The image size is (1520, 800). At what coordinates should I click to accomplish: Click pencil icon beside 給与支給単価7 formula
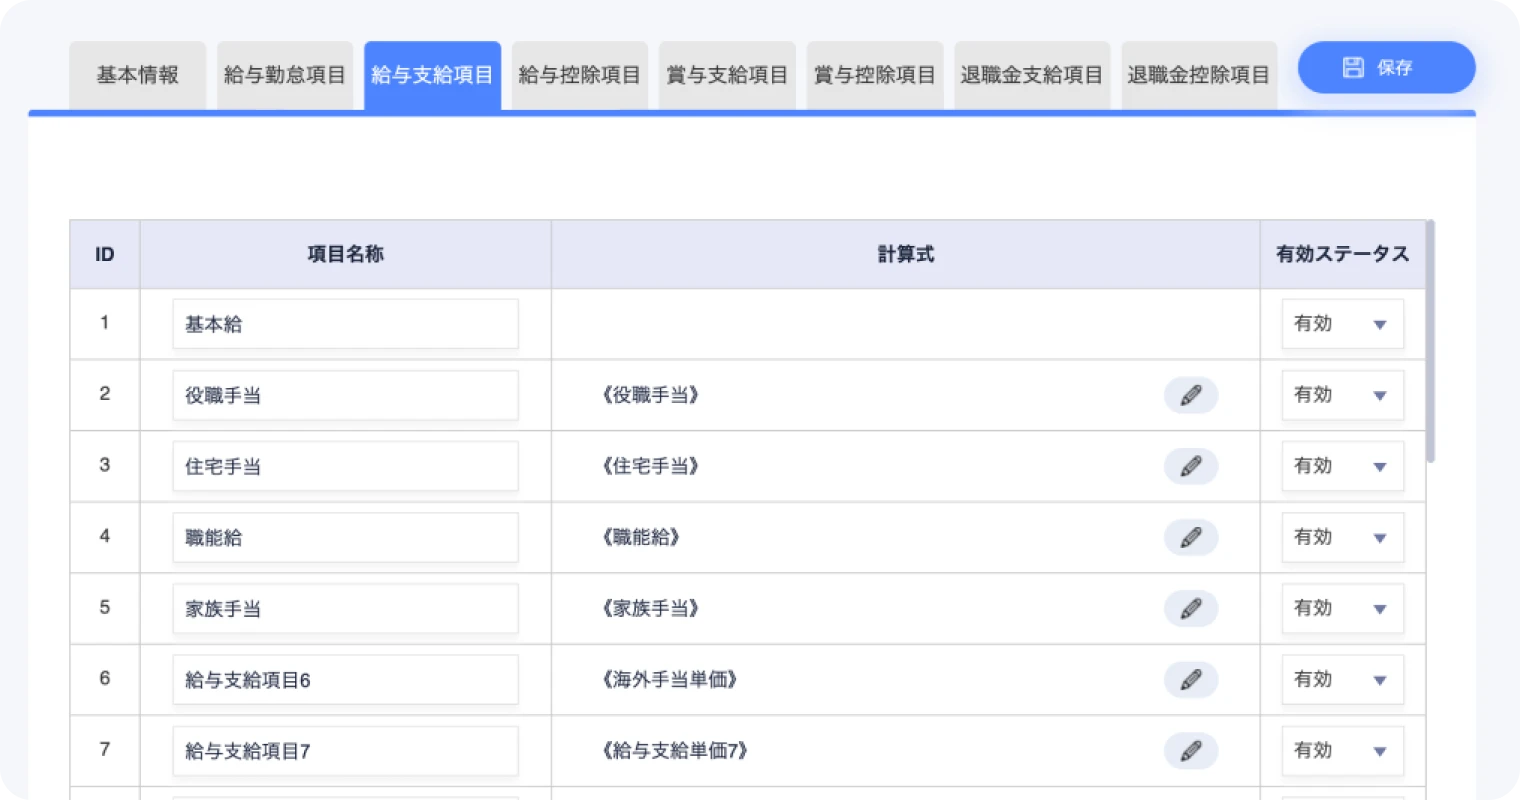pyautogui.click(x=1190, y=751)
